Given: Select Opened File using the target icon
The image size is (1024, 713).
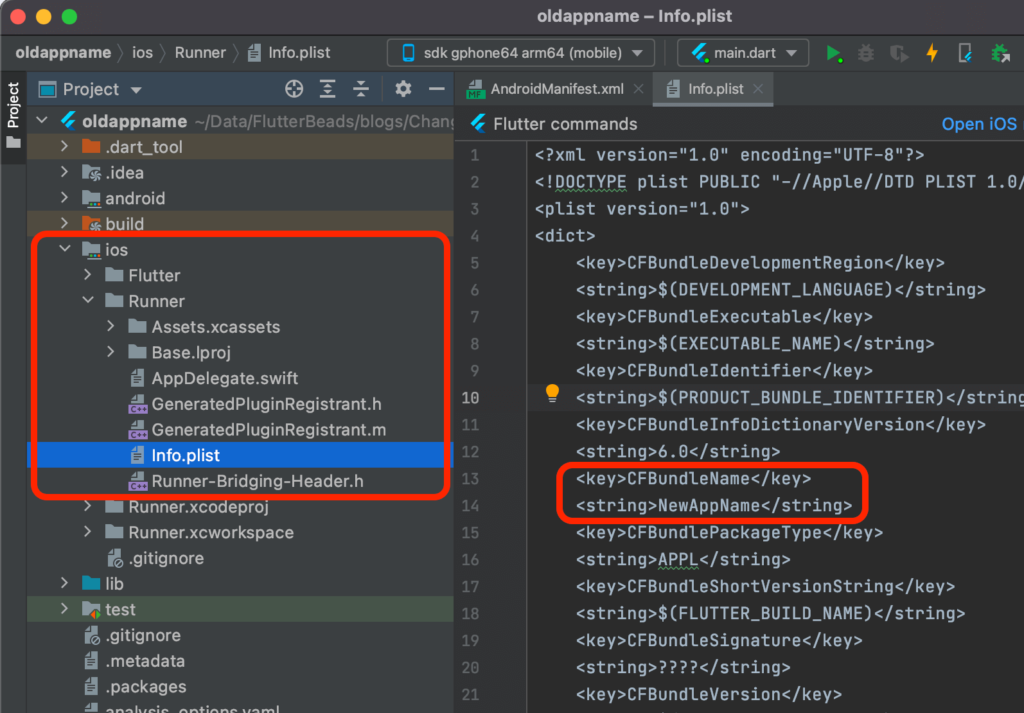Looking at the screenshot, I should point(293,89).
